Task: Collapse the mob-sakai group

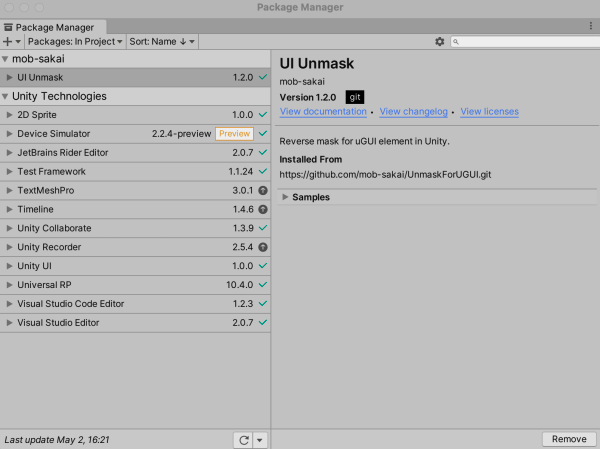Action: 5,59
